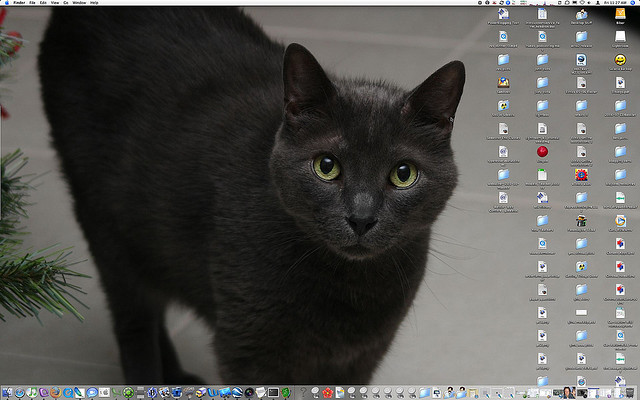Click the Terminal icon in the Dock
Image resolution: width=640 pixels, height=400 pixels.
[x=272, y=392]
